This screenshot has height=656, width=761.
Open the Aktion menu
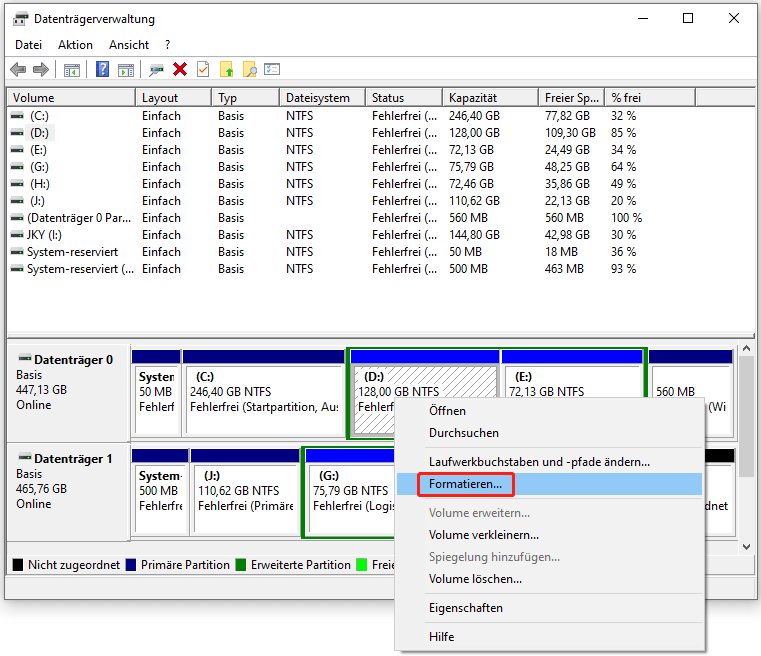click(75, 45)
